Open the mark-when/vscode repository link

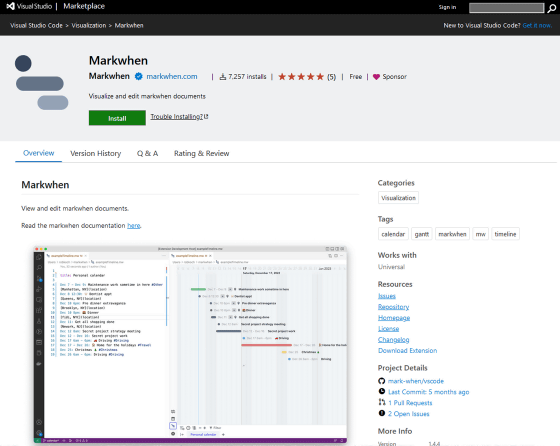pos(416,381)
